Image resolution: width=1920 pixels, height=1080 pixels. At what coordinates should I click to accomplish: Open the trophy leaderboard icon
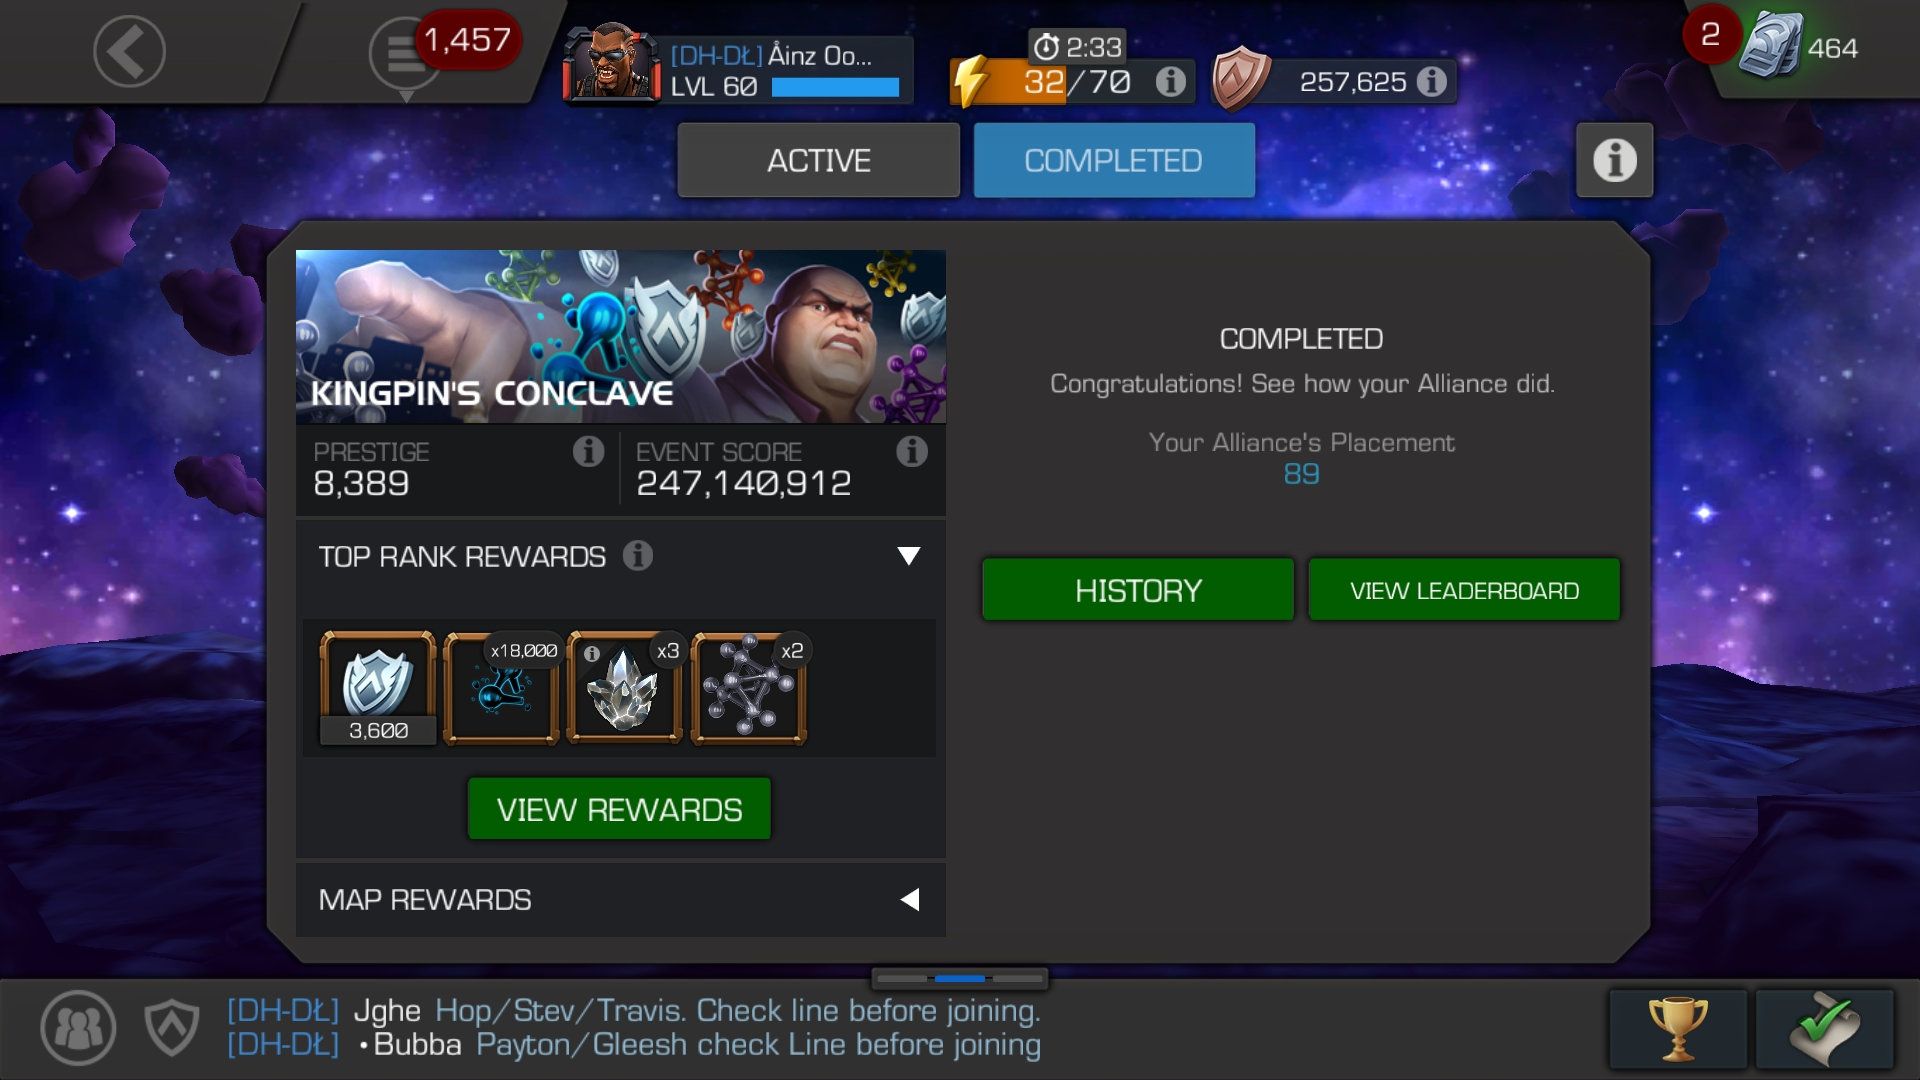click(x=1678, y=1028)
